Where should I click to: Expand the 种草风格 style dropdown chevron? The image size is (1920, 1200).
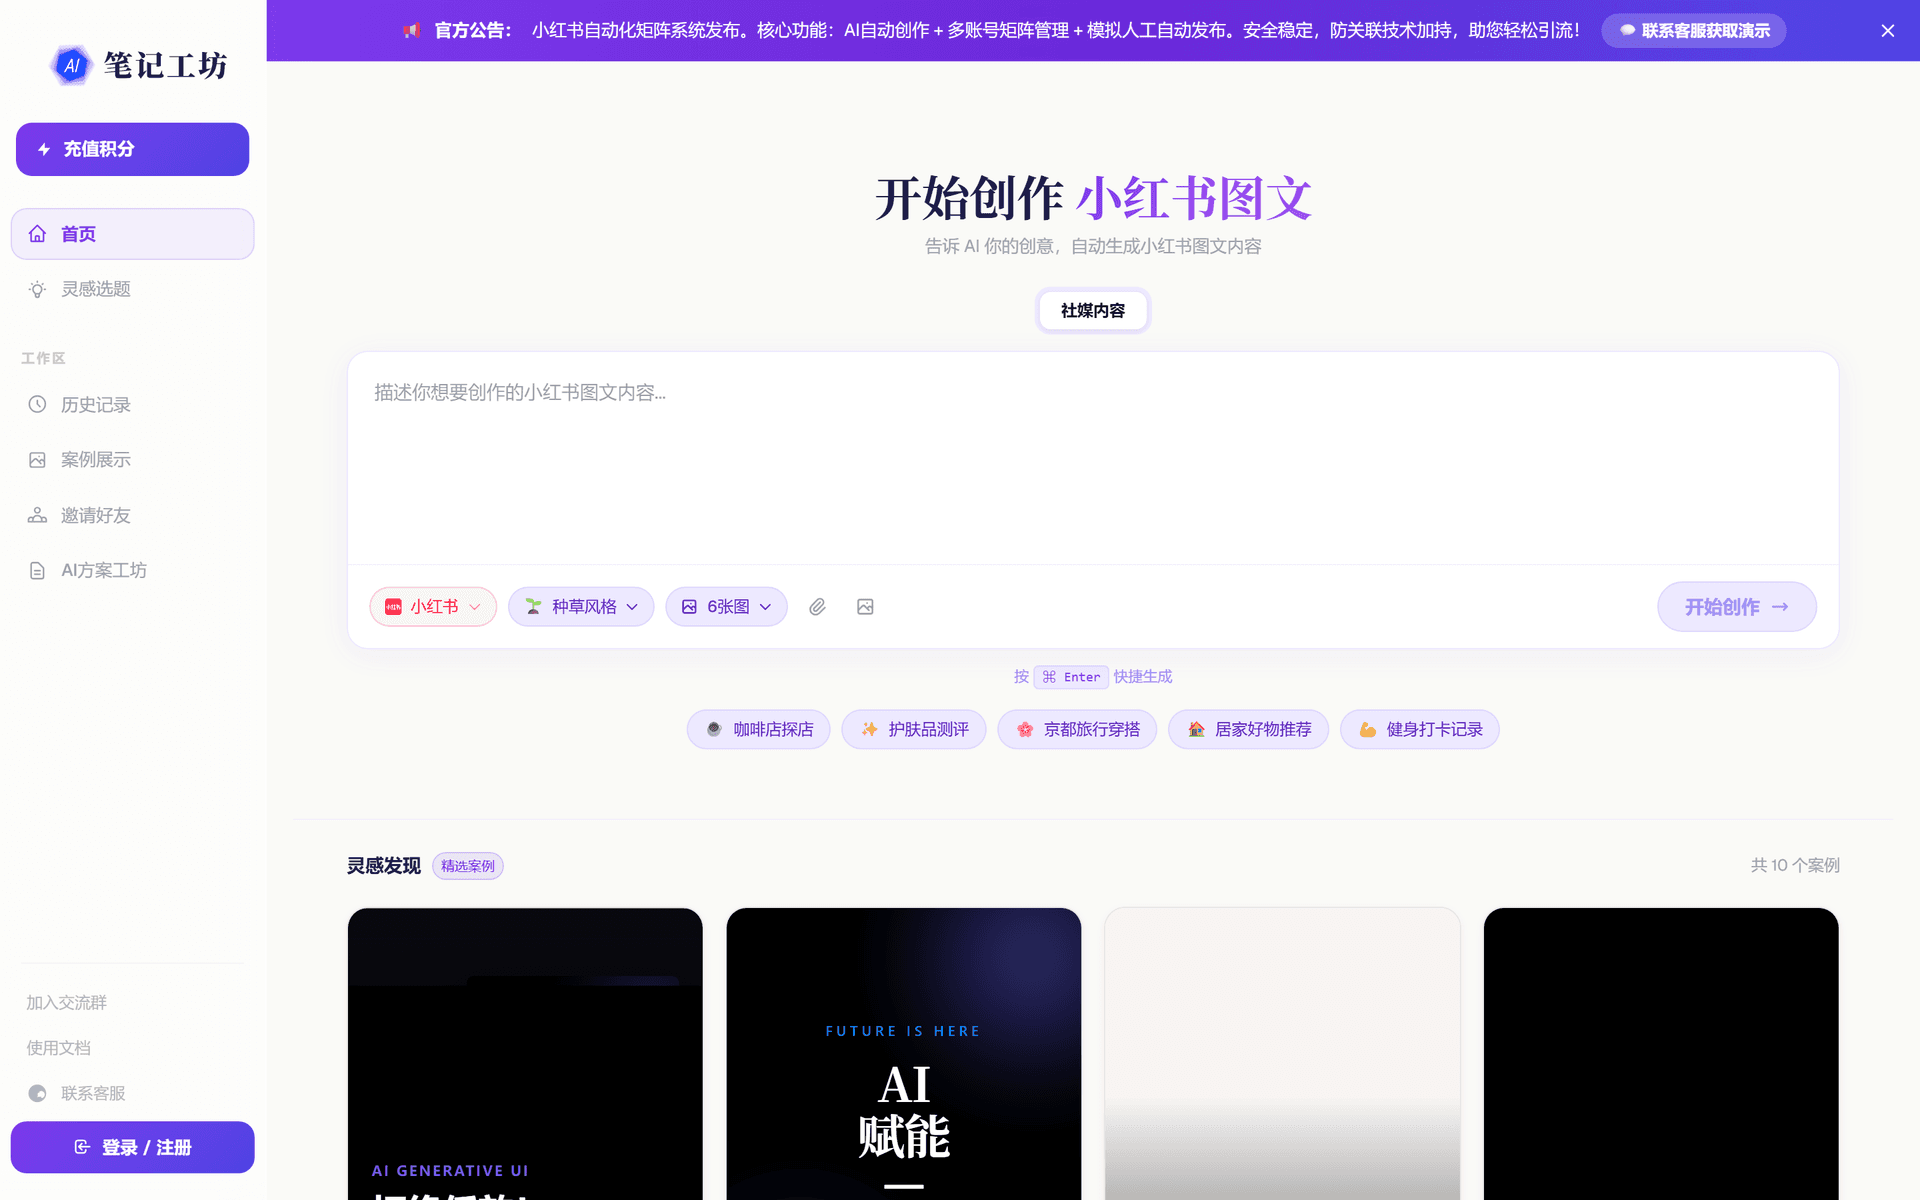[632, 607]
